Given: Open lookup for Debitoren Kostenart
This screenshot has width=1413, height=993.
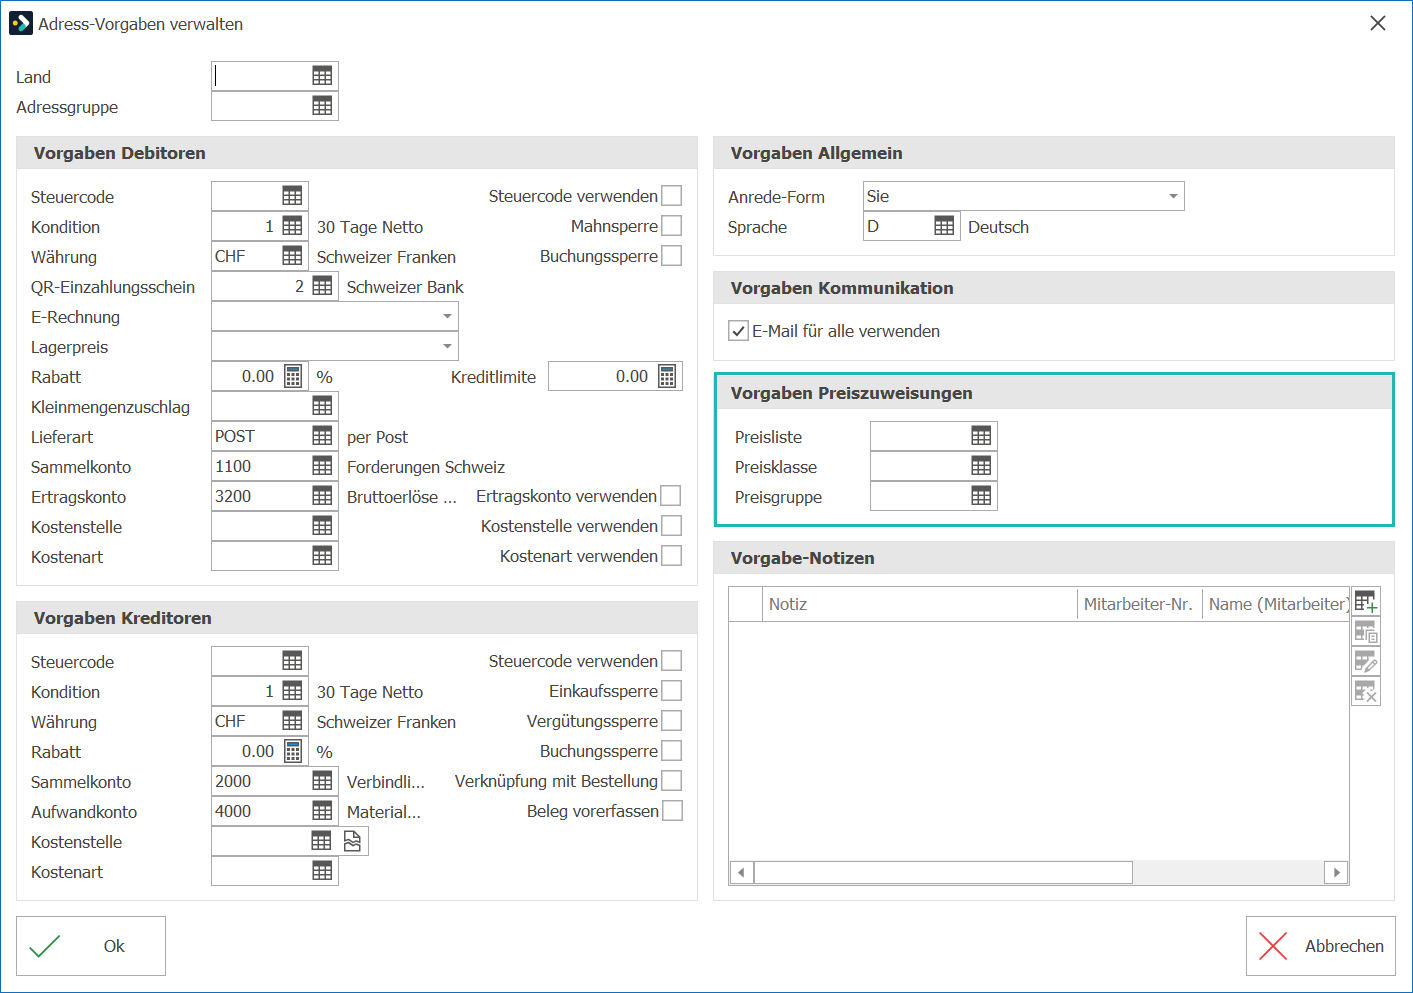Looking at the screenshot, I should click(x=322, y=556).
